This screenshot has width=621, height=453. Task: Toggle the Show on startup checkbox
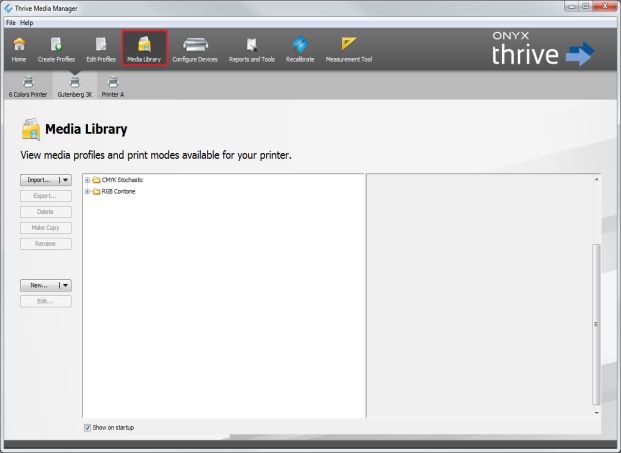click(x=88, y=428)
